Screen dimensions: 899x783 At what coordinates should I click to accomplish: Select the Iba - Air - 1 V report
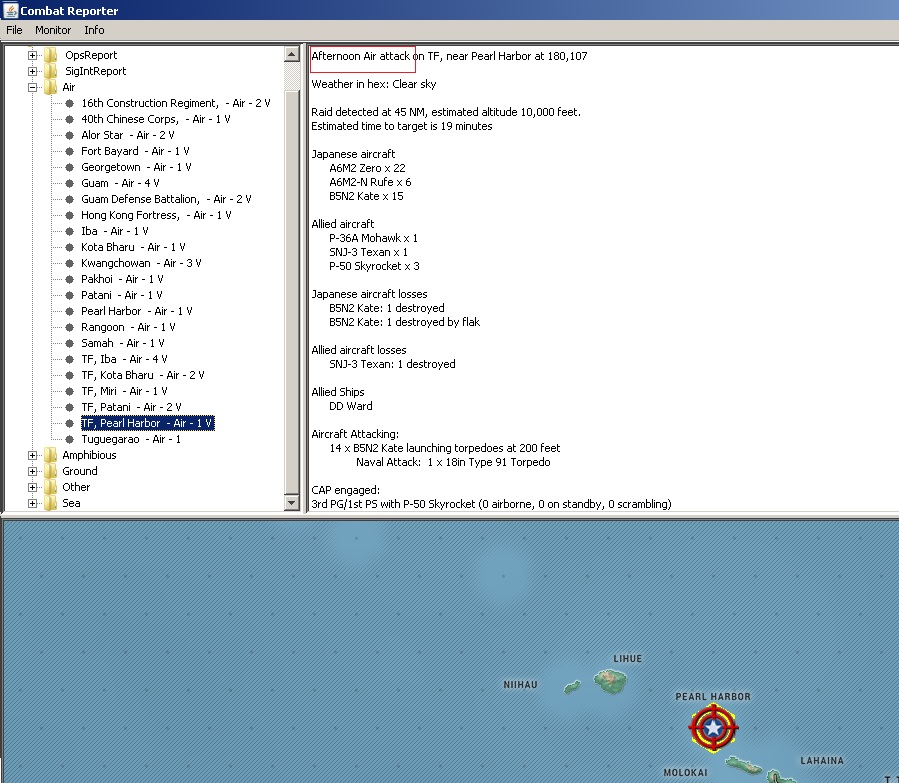click(x=115, y=232)
